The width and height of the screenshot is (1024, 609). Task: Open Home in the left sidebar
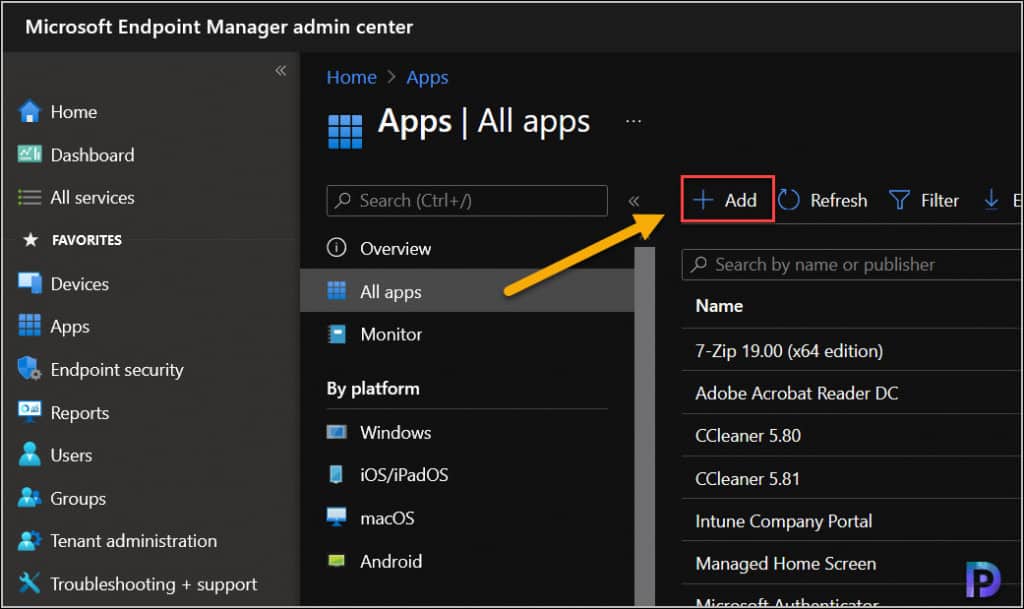tap(74, 112)
